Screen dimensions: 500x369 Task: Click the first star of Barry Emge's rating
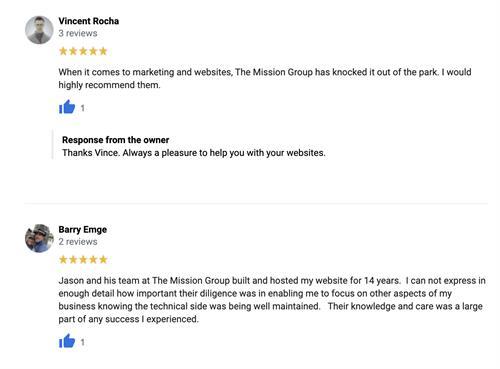pyautogui.click(x=63, y=259)
